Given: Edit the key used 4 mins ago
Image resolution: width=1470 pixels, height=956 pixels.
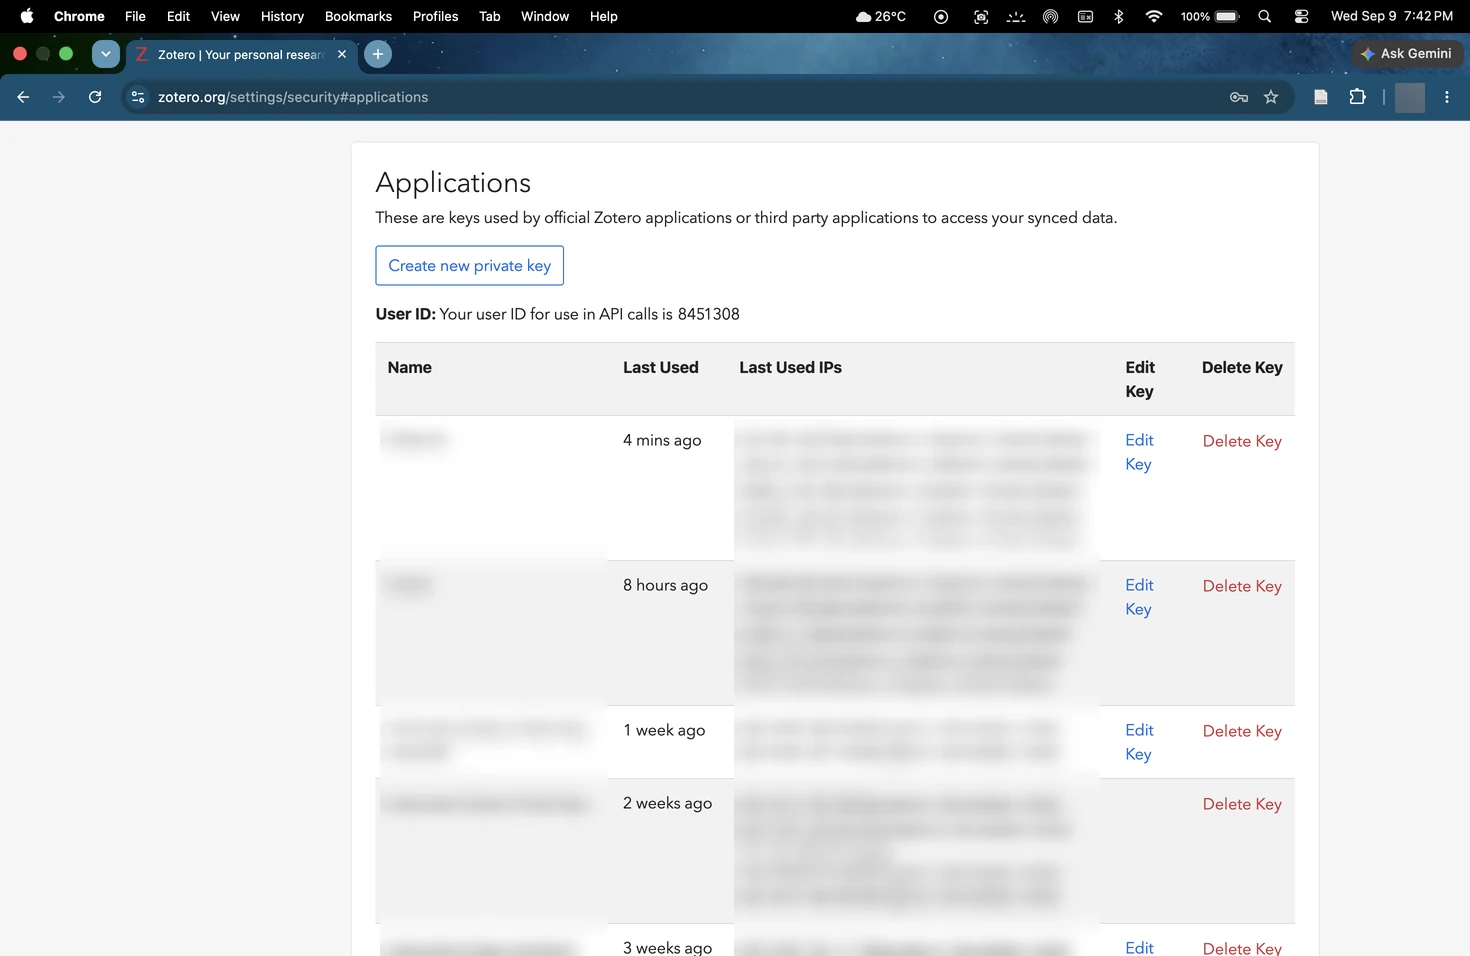Looking at the screenshot, I should pos(1139,452).
